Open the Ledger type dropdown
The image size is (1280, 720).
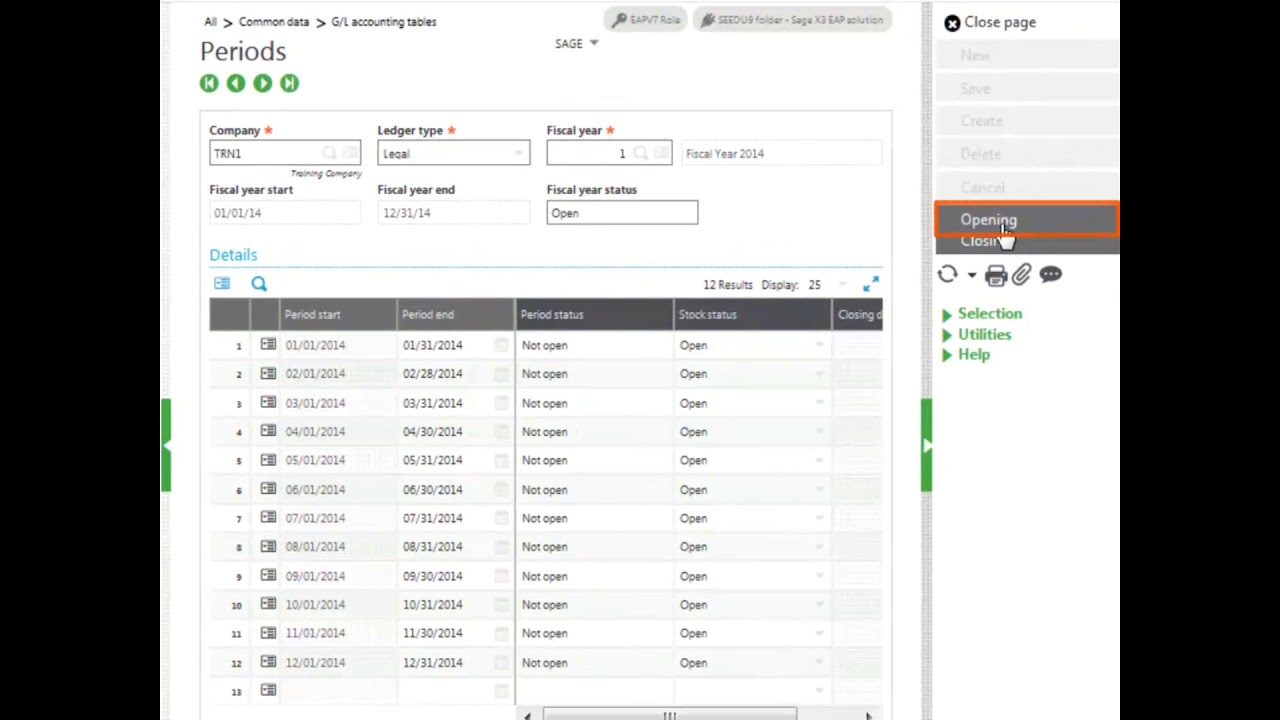(519, 154)
